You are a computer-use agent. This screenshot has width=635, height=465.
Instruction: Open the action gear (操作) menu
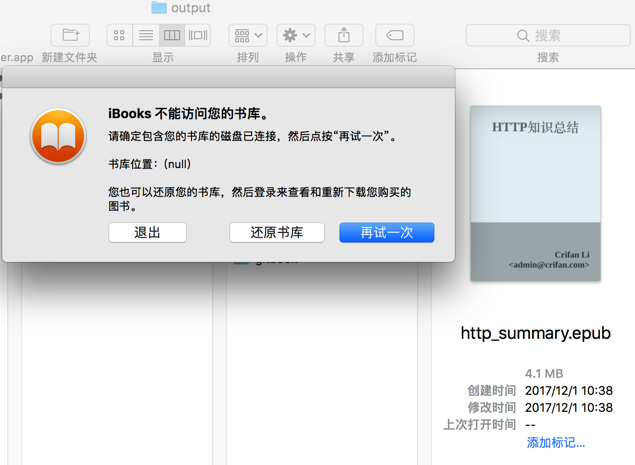296,35
